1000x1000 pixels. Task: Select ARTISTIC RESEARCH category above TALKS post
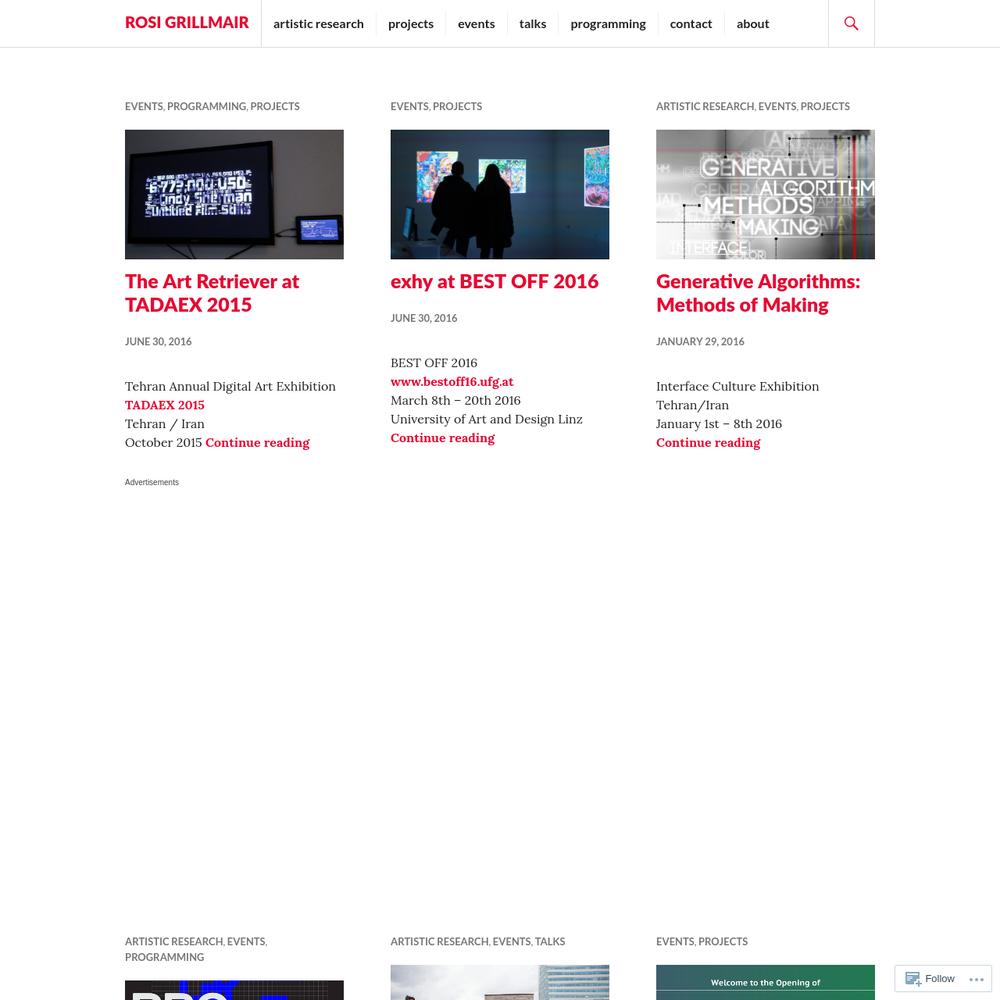[439, 941]
